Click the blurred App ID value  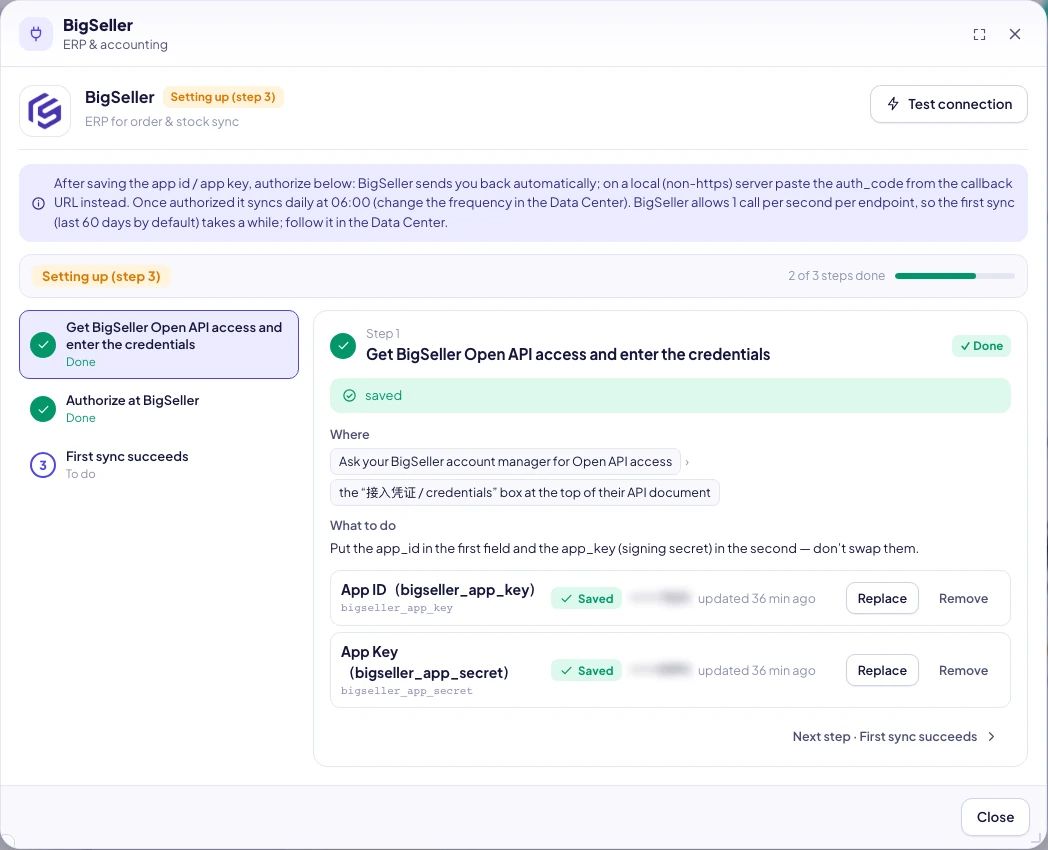(660, 598)
